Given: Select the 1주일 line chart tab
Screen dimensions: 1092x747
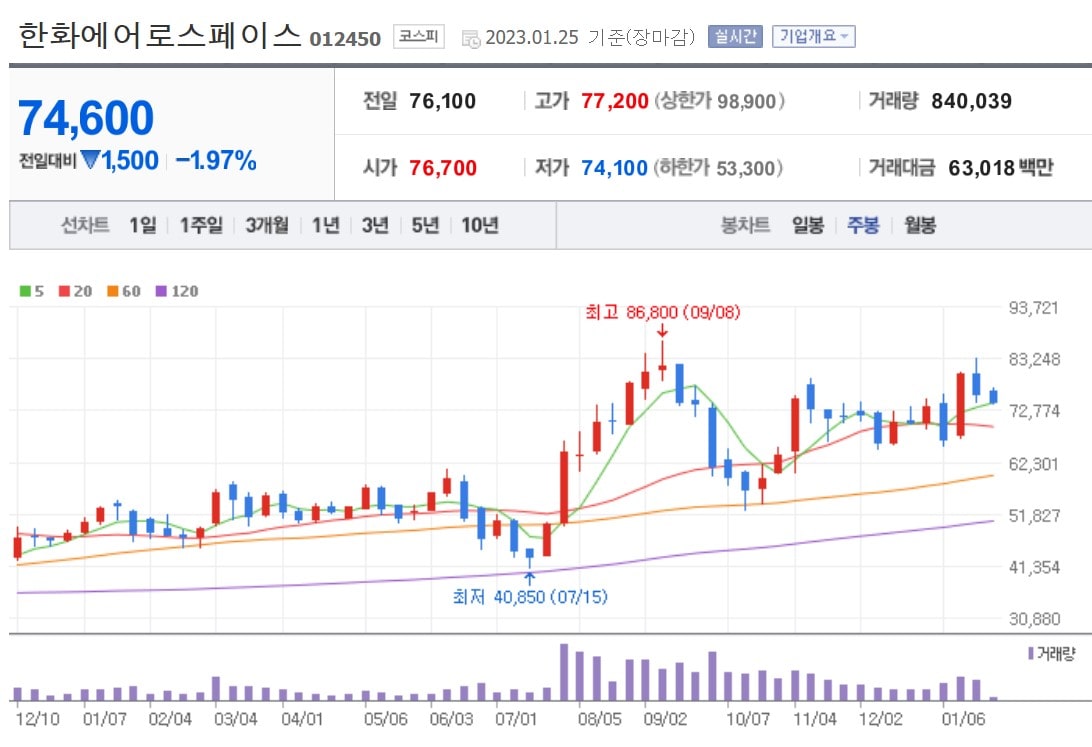Looking at the screenshot, I should (x=201, y=225).
